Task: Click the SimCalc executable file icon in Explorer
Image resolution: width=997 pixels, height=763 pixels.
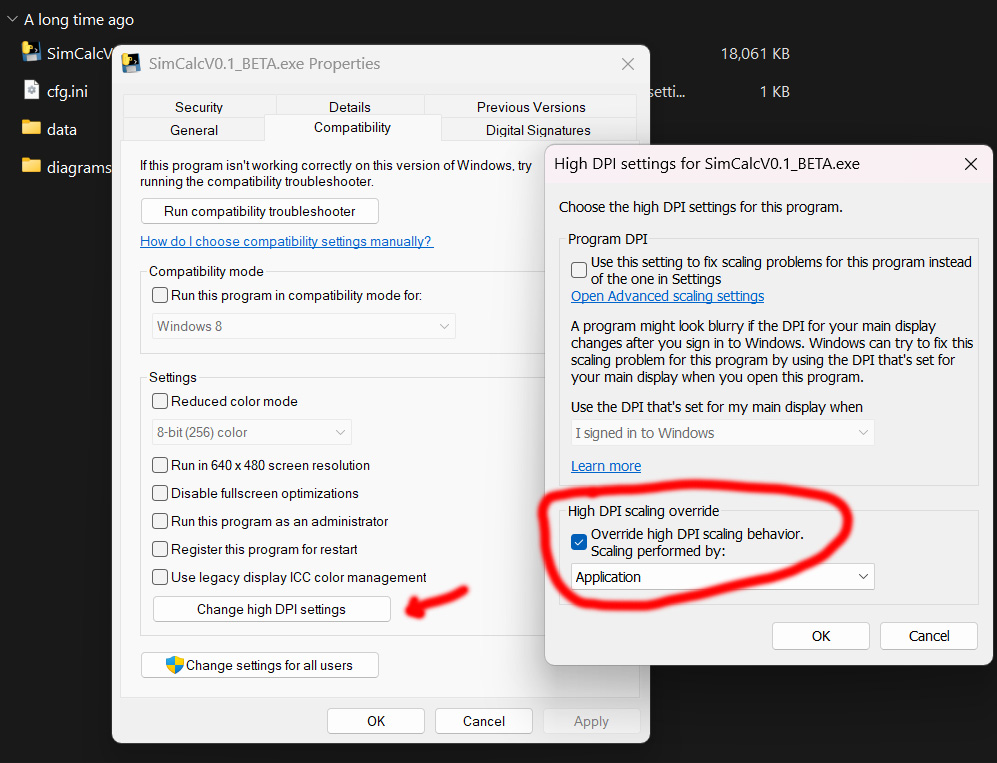Action: click(x=31, y=51)
